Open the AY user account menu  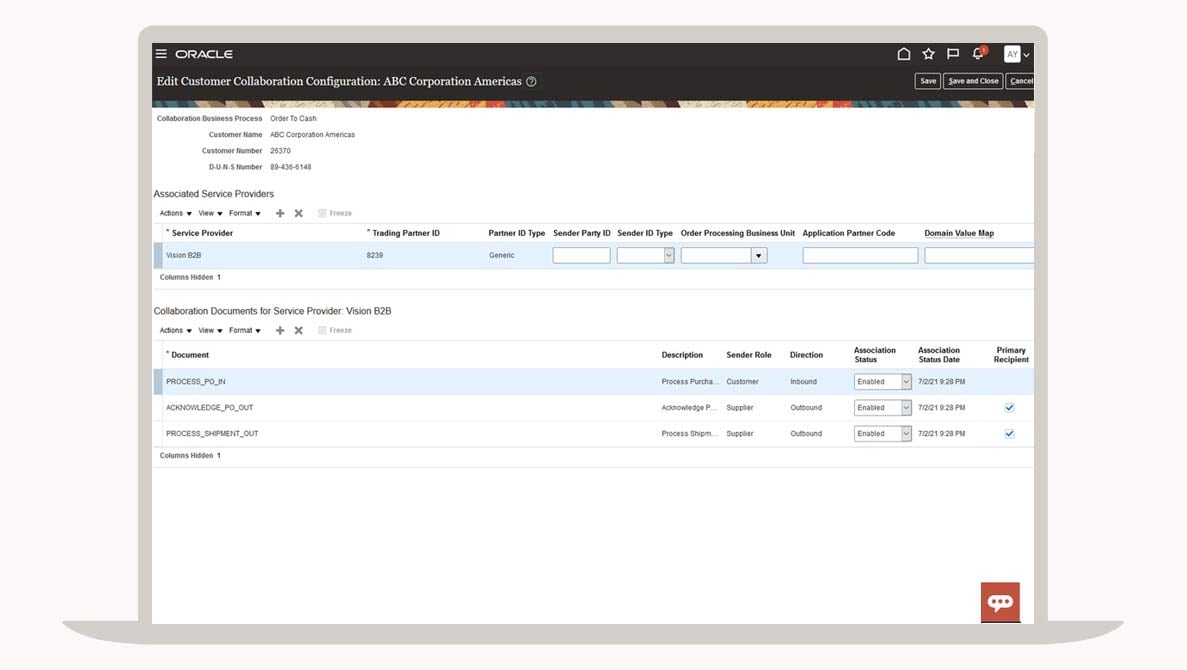click(x=1017, y=54)
